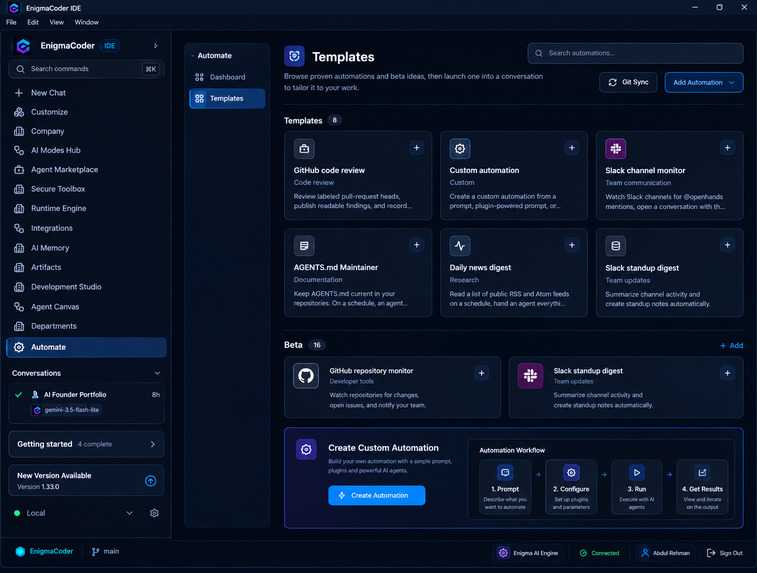The width and height of the screenshot is (757, 573).
Task: Click the GitHub repository monitor octocat icon
Action: (306, 376)
